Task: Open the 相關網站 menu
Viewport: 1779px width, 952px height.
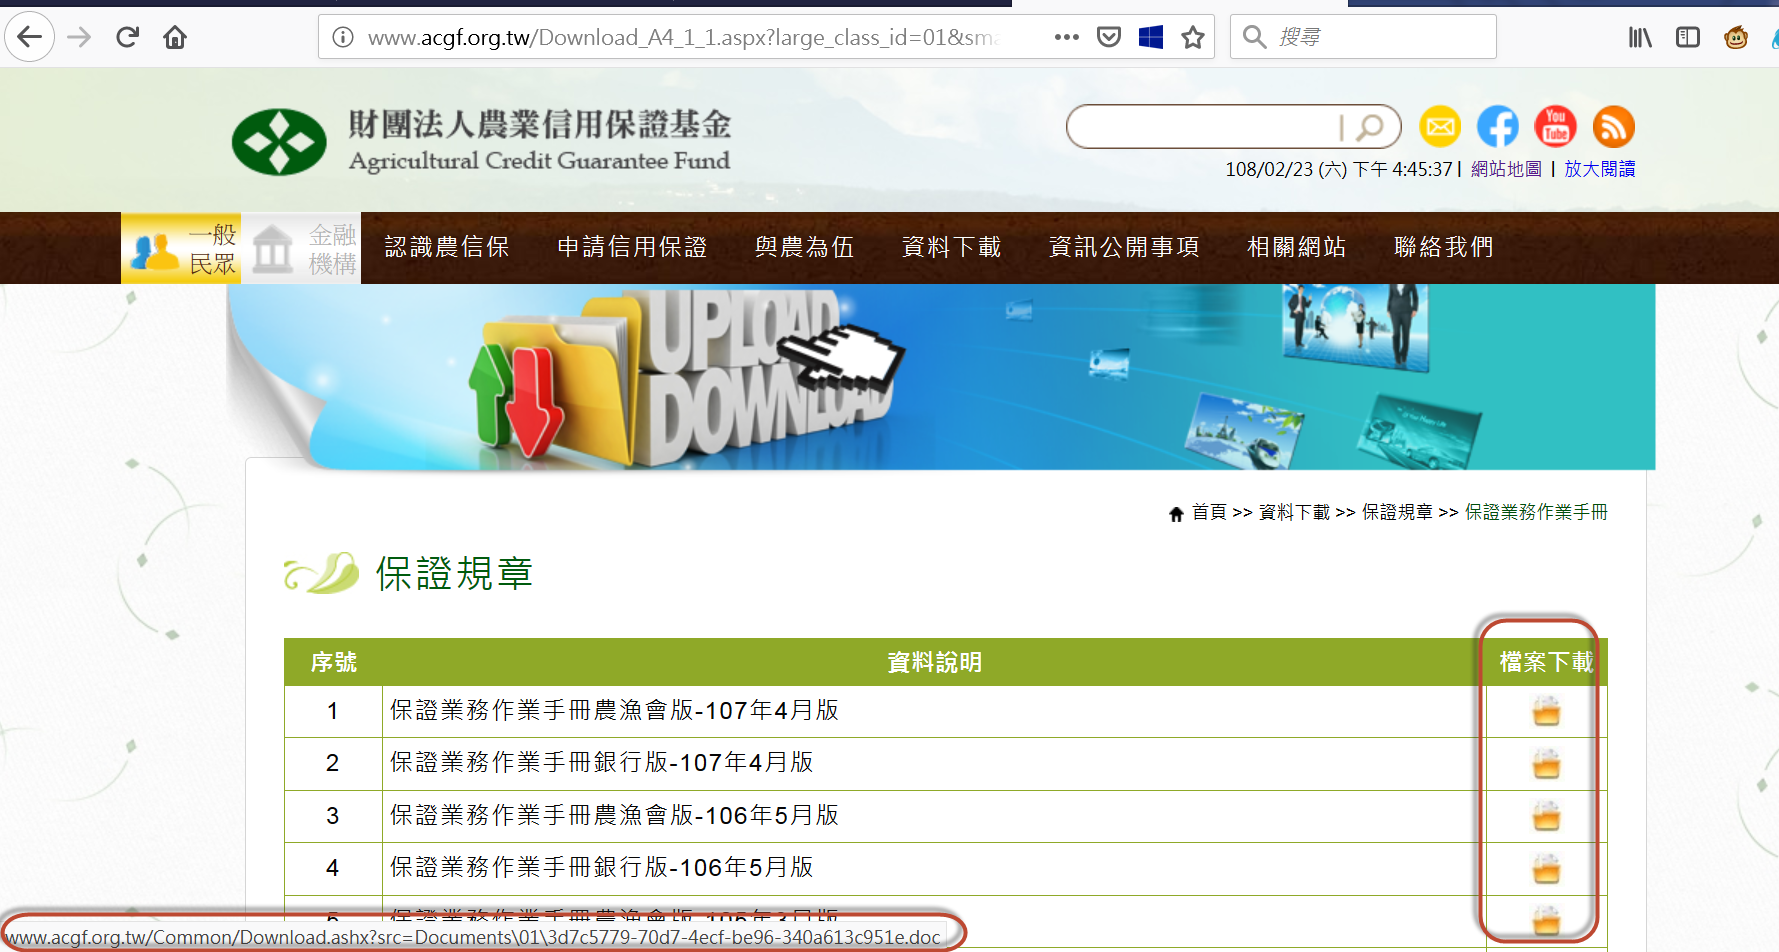Action: [1296, 247]
